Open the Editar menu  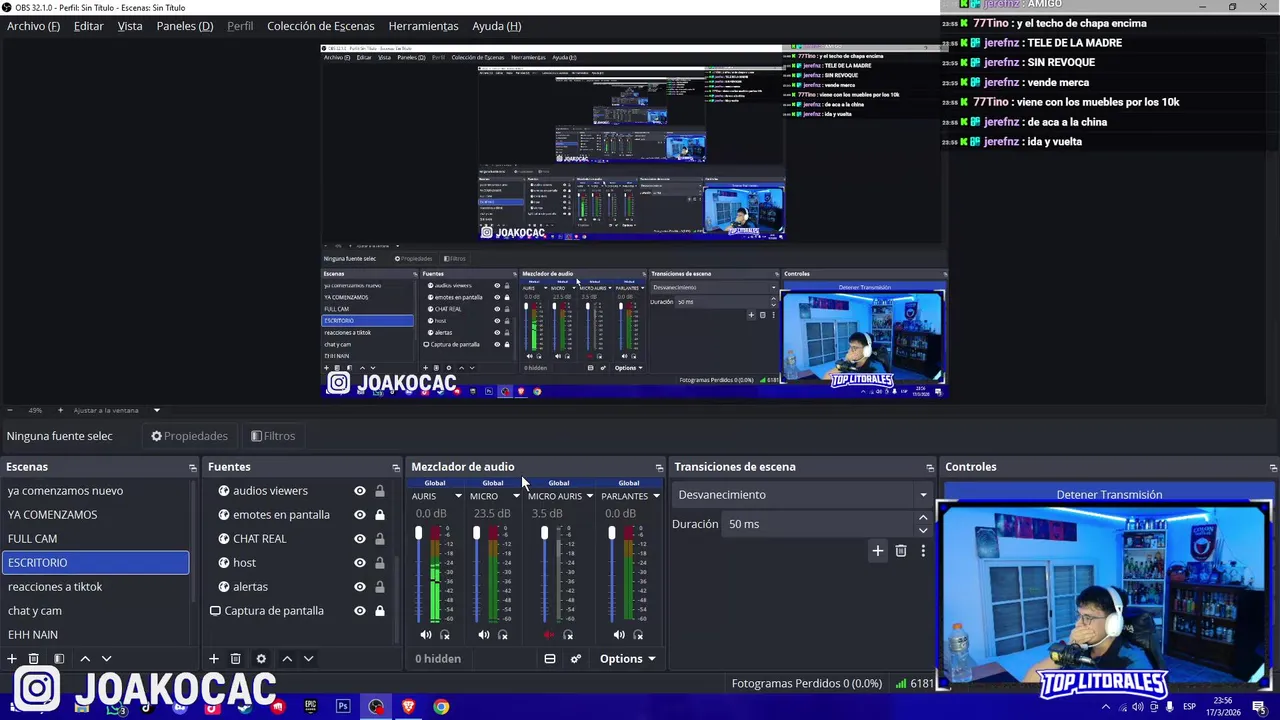88,26
